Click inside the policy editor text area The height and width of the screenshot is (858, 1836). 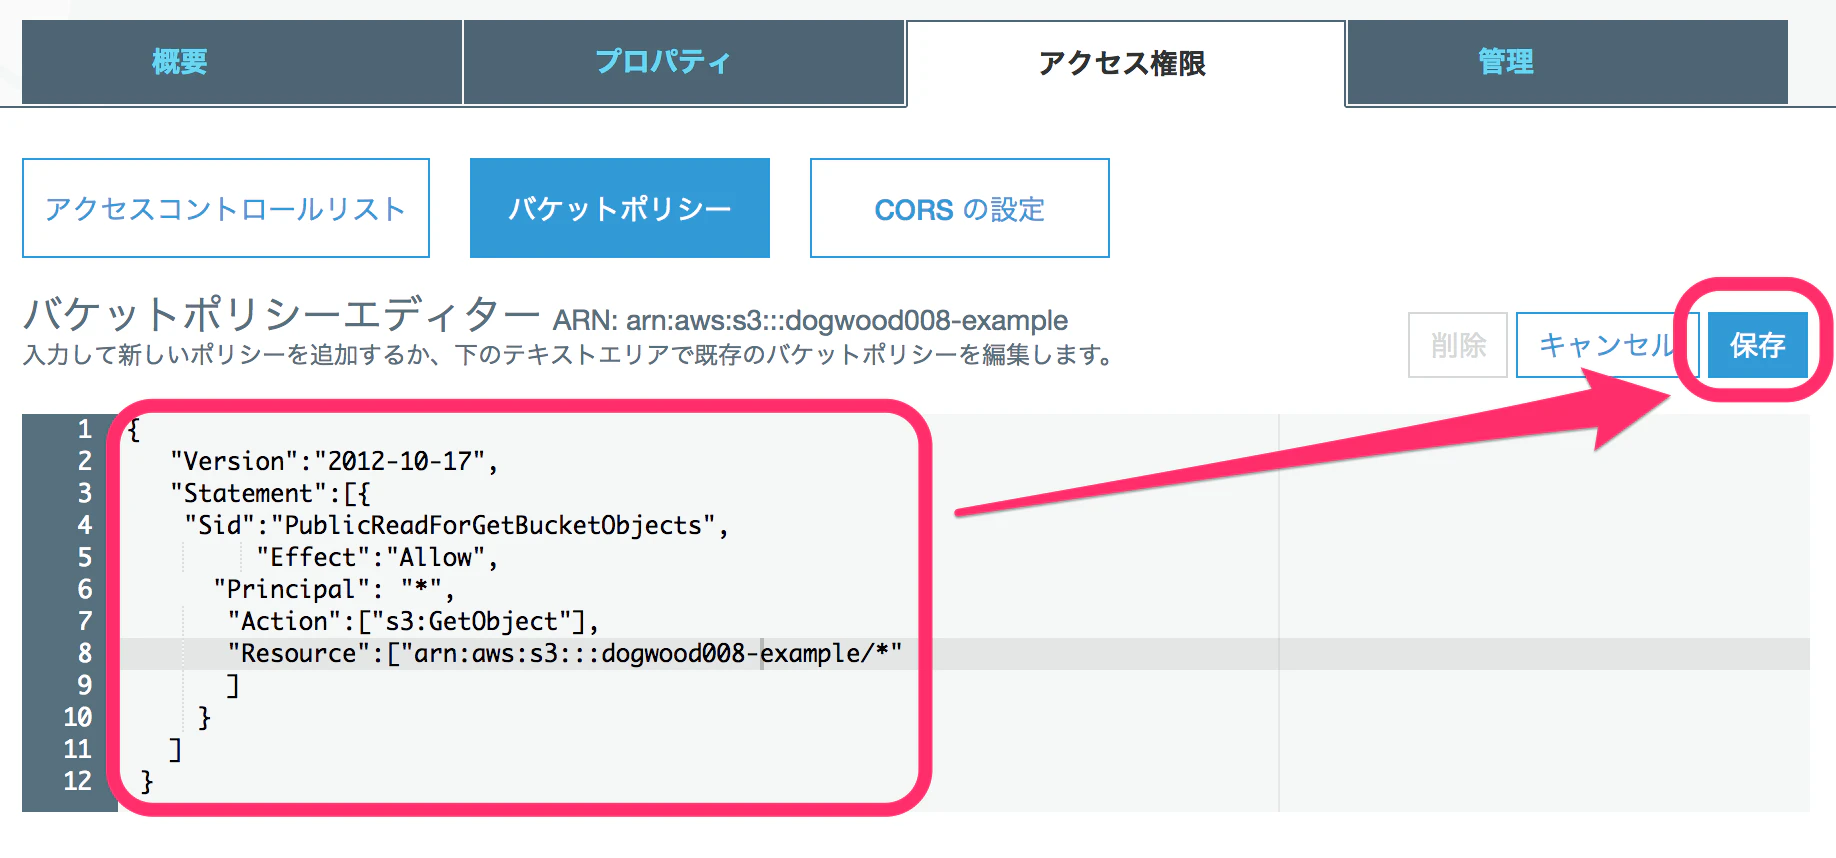tap(965, 613)
